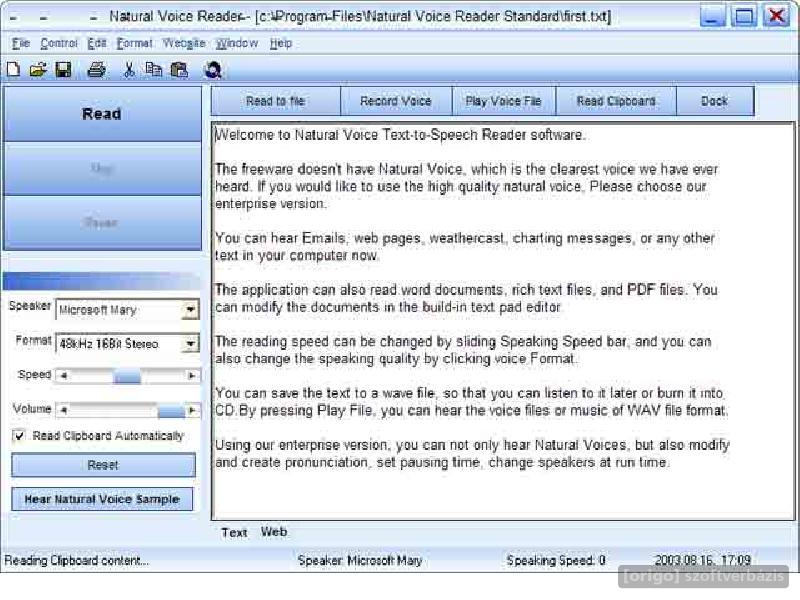Click the "Volume" label beside the slider
800x600 pixels.
pos(32,409)
